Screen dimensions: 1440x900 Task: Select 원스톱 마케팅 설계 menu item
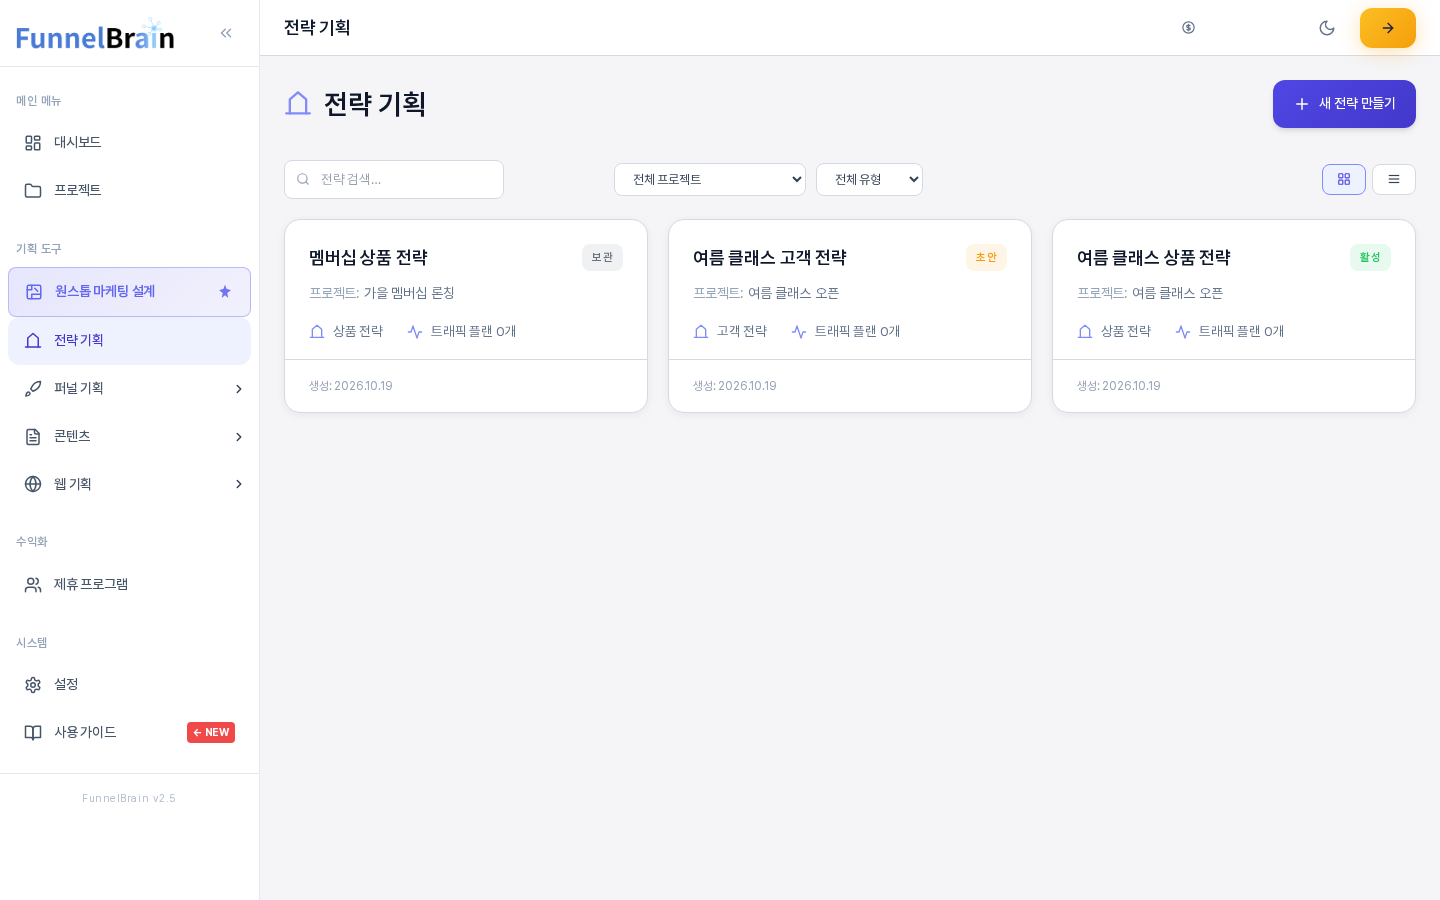click(129, 292)
